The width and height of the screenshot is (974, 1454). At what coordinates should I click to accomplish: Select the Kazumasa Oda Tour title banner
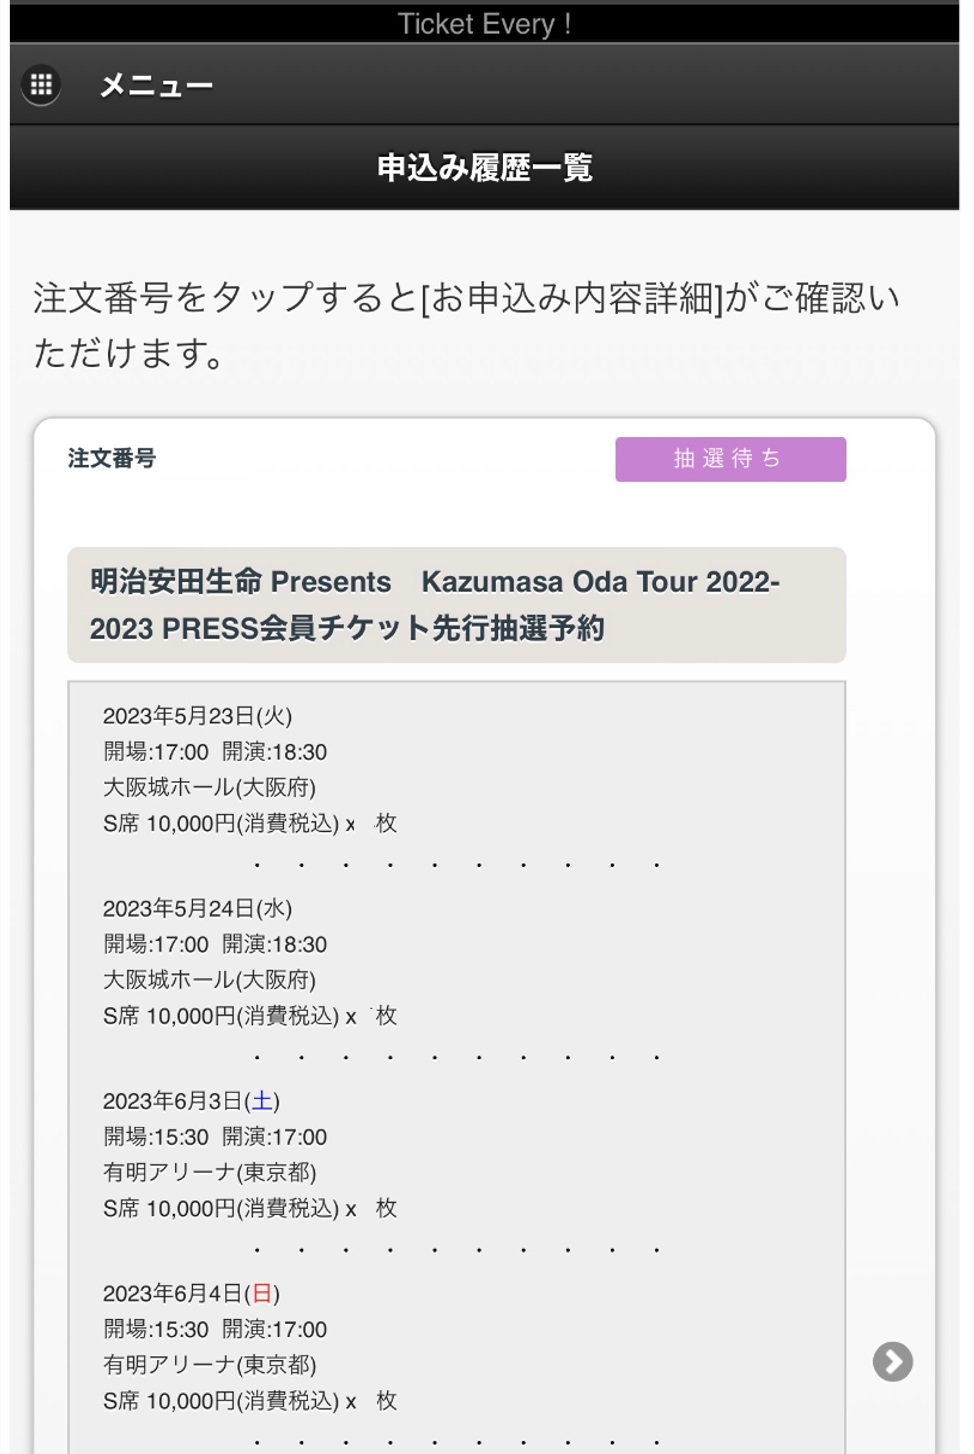pyautogui.click(x=456, y=605)
